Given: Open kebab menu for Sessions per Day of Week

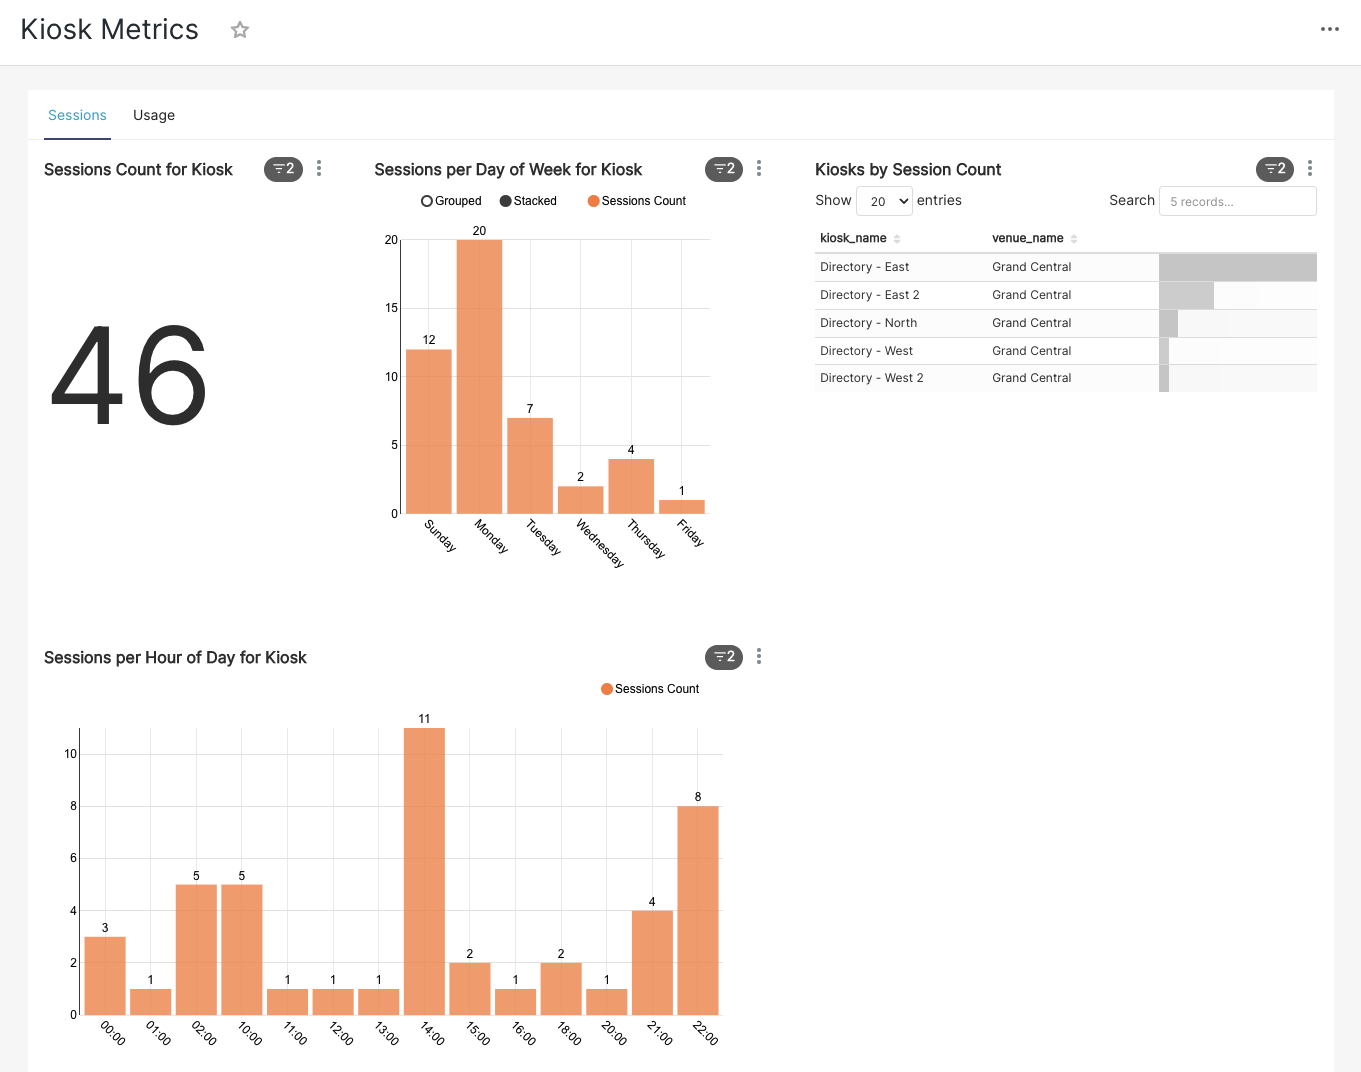Looking at the screenshot, I should click(x=759, y=168).
